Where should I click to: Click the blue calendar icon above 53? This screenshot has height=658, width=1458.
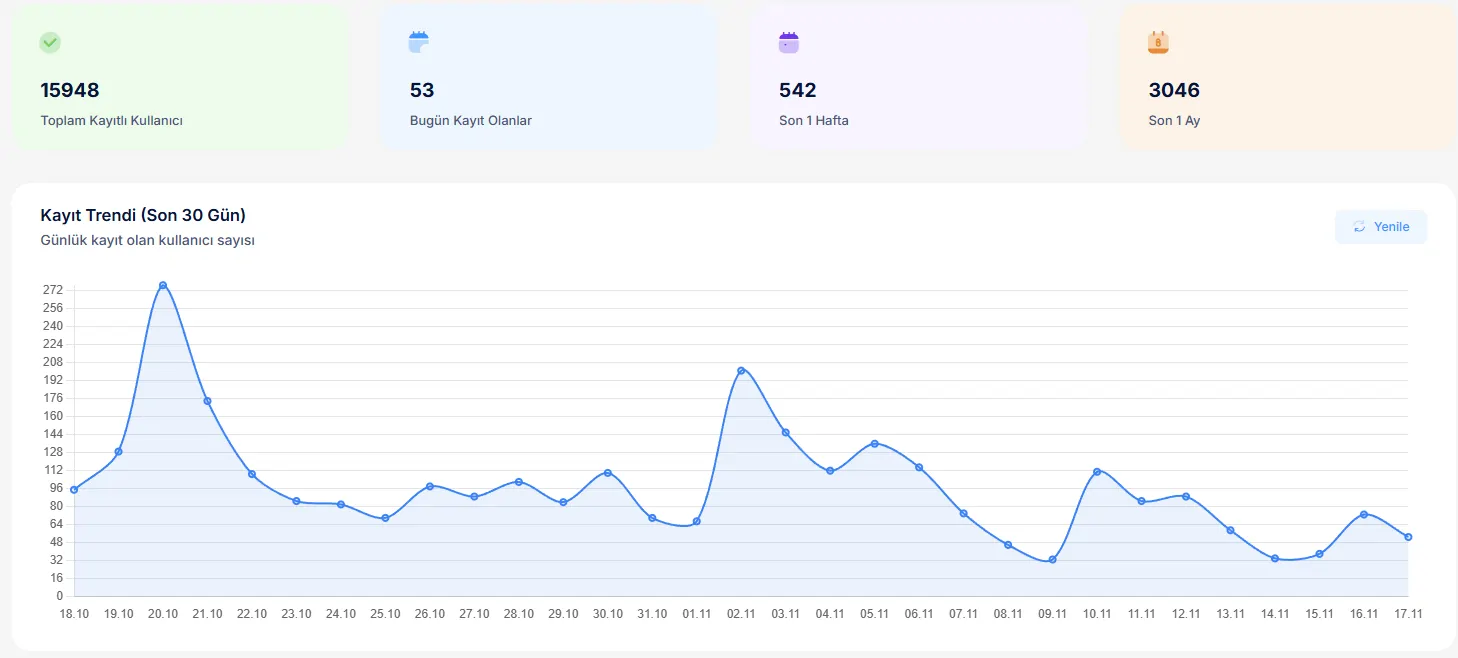419,43
